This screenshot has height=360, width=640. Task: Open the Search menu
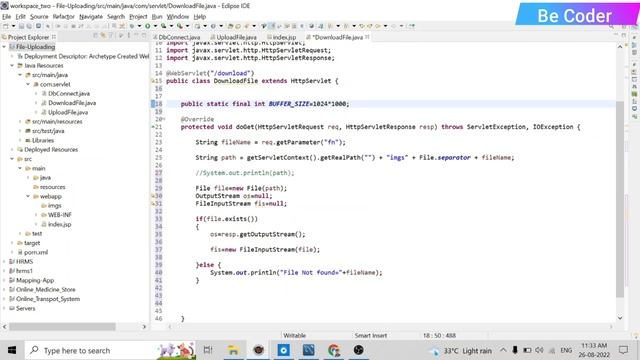tap(116, 16)
